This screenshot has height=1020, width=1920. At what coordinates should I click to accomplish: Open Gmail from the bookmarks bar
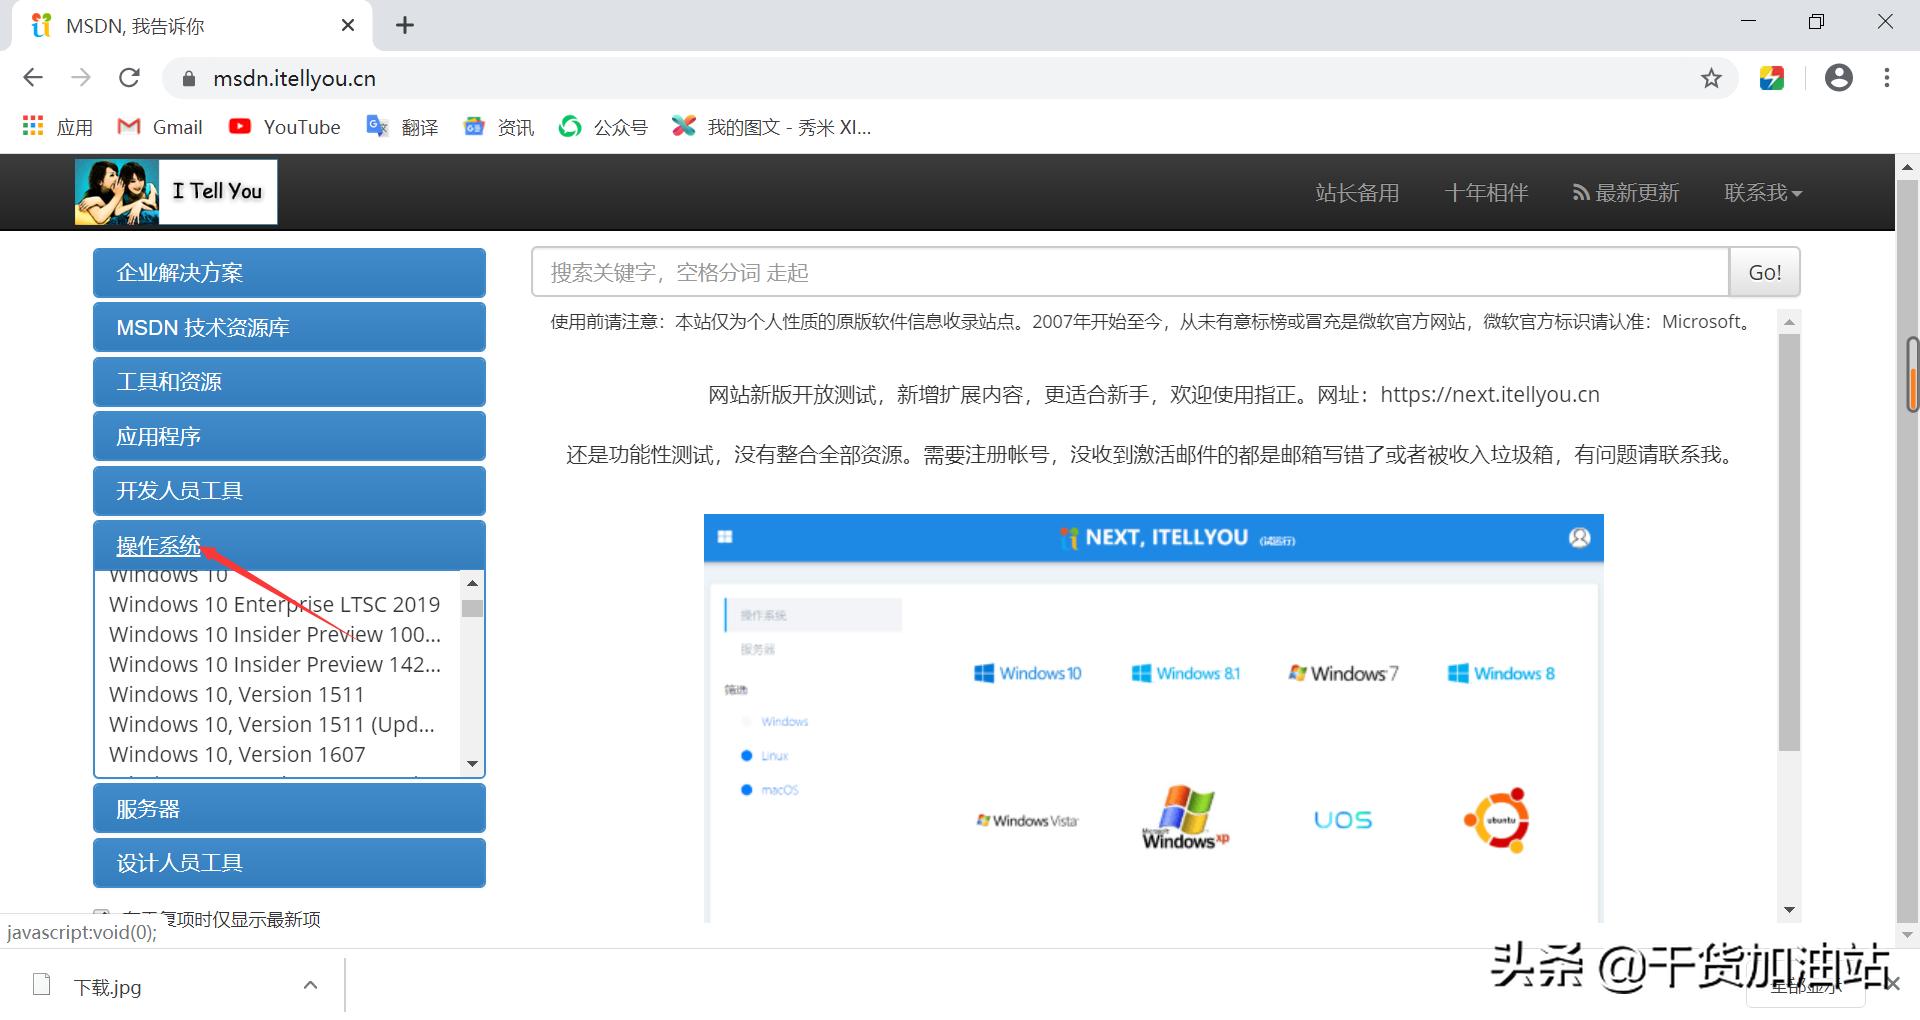[160, 126]
